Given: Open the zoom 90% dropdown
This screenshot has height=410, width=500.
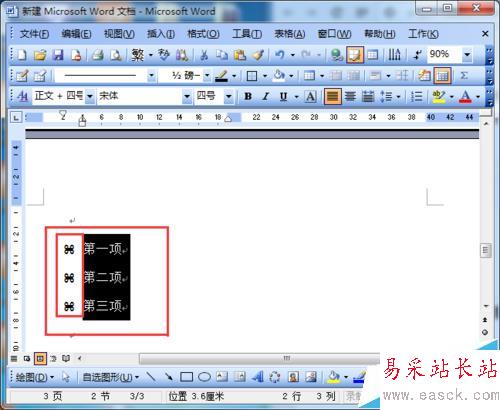Looking at the screenshot, I should coord(467,54).
